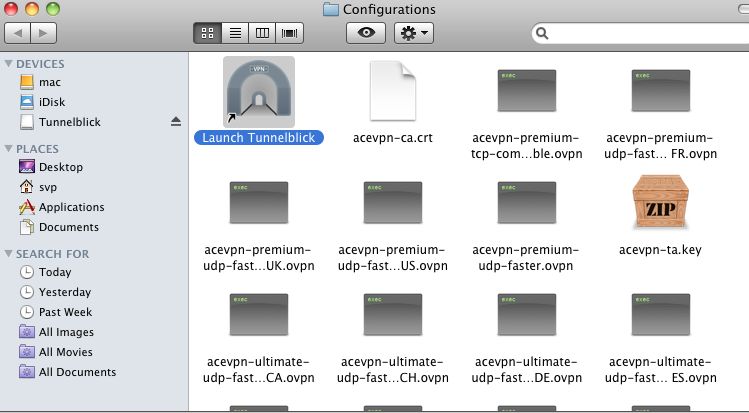Select the acevpn-ta.key ZIP crate icon
Screen dimensions: 749x413
pos(661,201)
